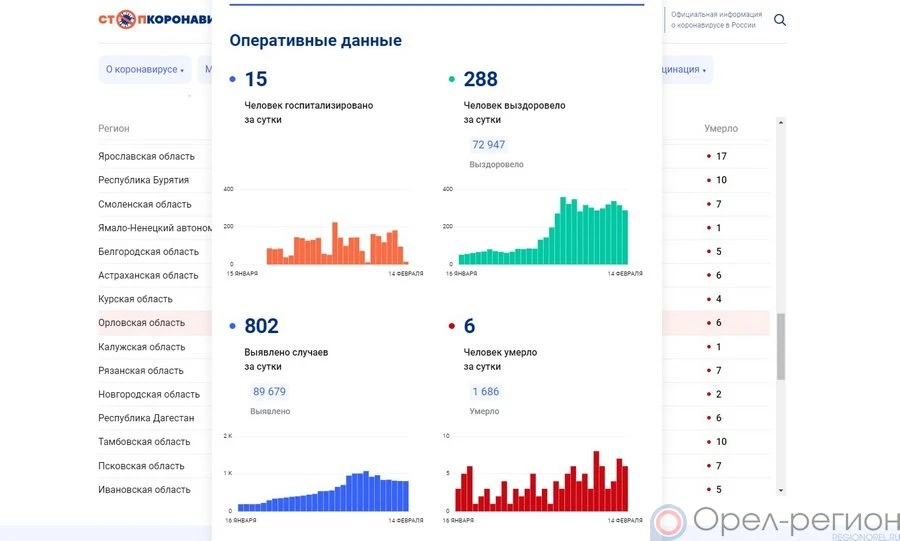Click the 89 679 detected cases badge
900x541 pixels.
coord(269,392)
